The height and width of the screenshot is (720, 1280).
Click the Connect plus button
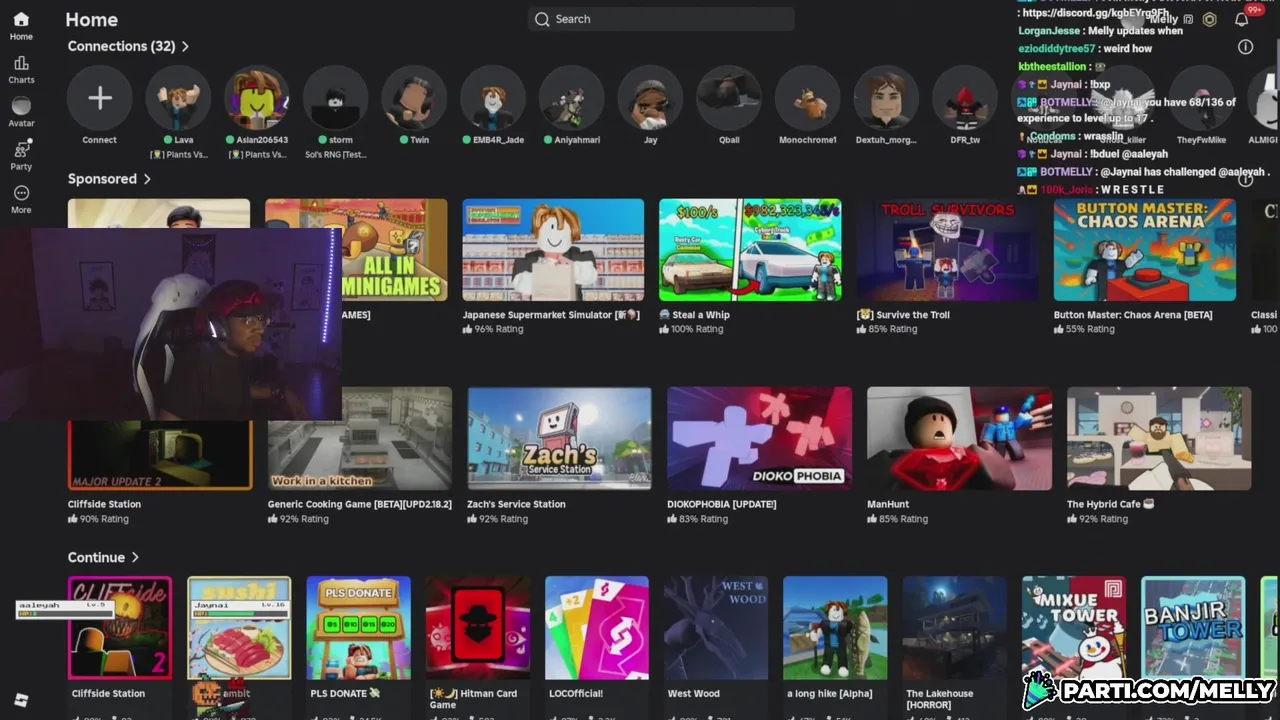(100, 98)
